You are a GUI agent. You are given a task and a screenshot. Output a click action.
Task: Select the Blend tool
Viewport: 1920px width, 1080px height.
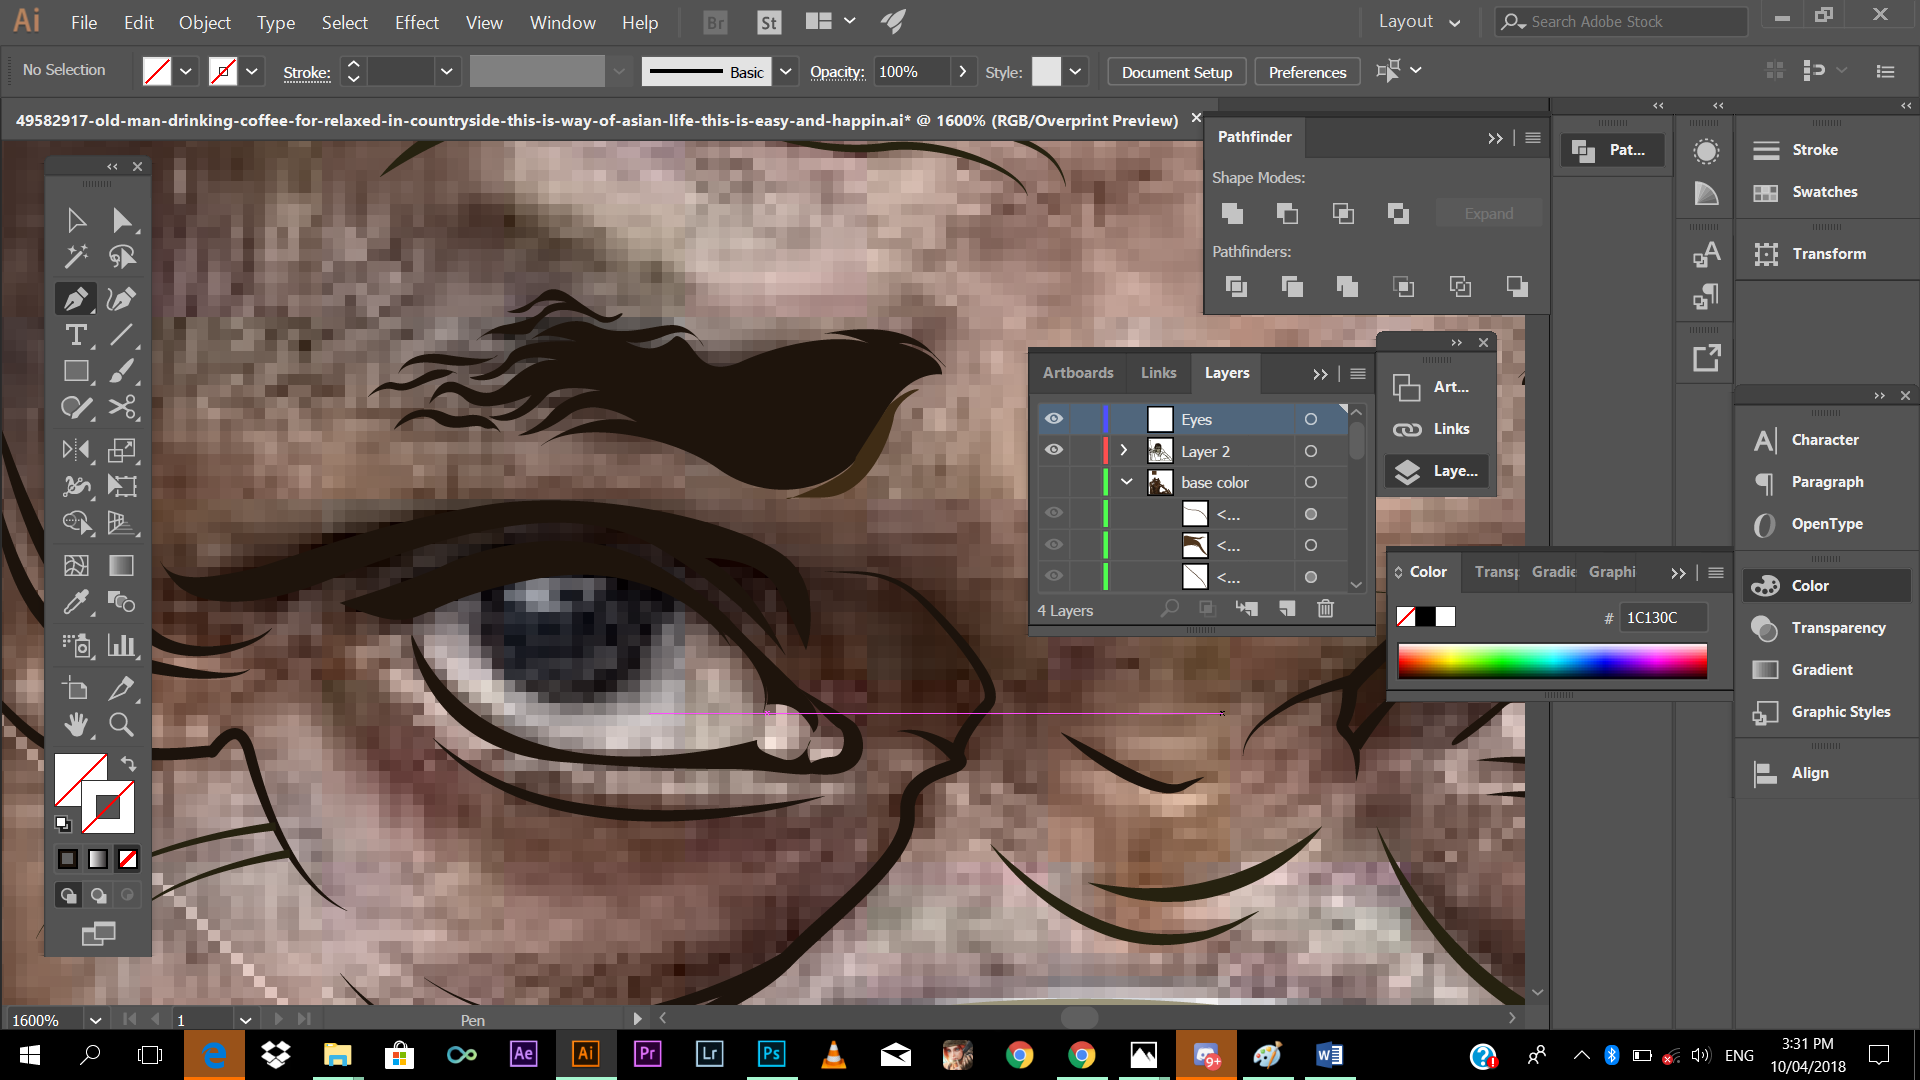pyautogui.click(x=122, y=602)
